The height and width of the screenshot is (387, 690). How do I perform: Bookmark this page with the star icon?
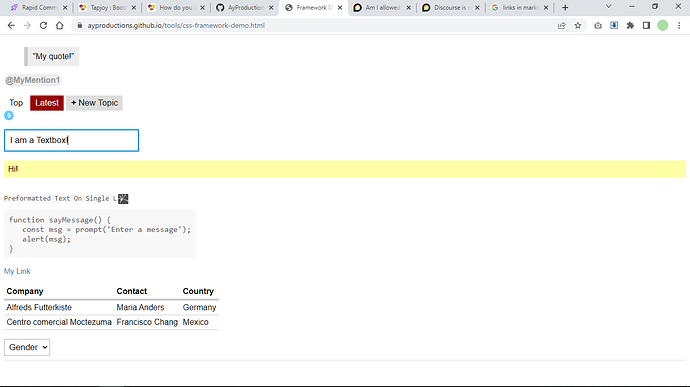(x=578, y=26)
